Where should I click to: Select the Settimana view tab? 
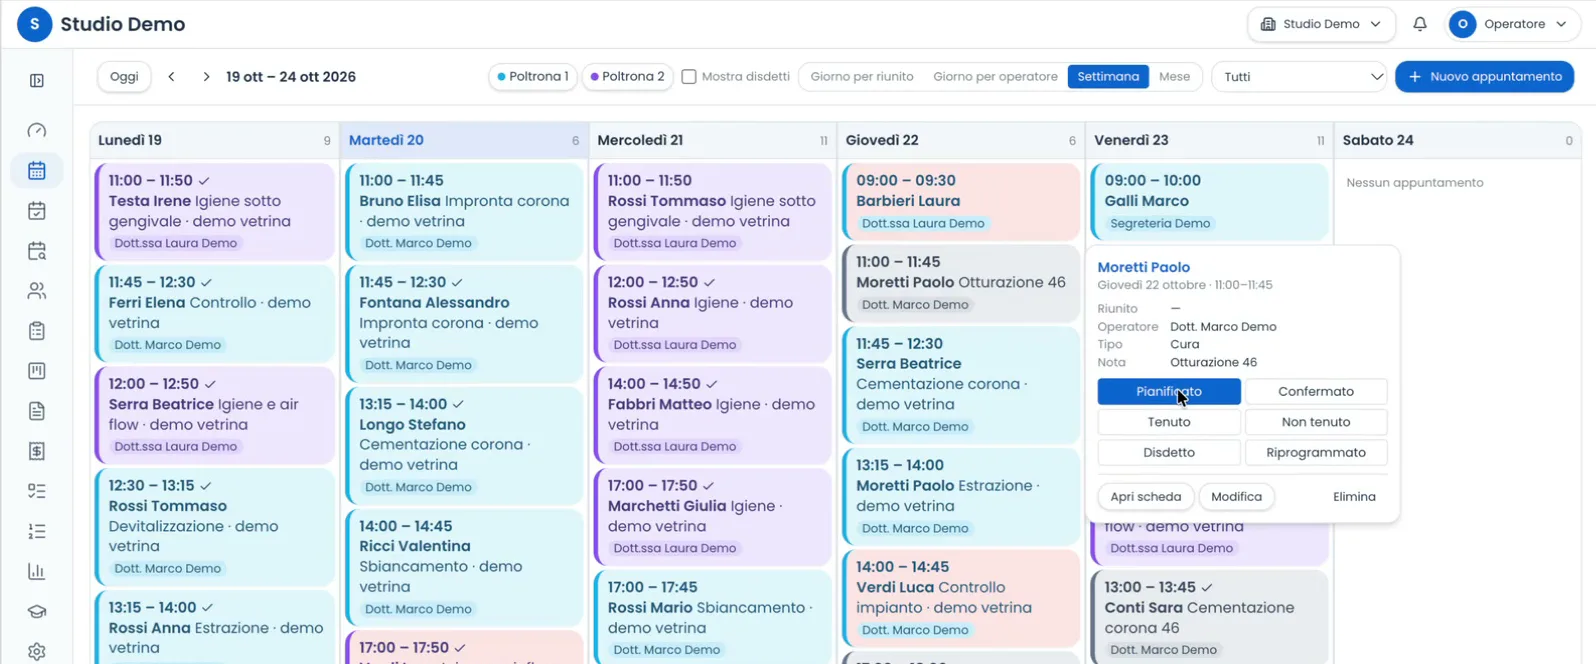[1108, 77]
